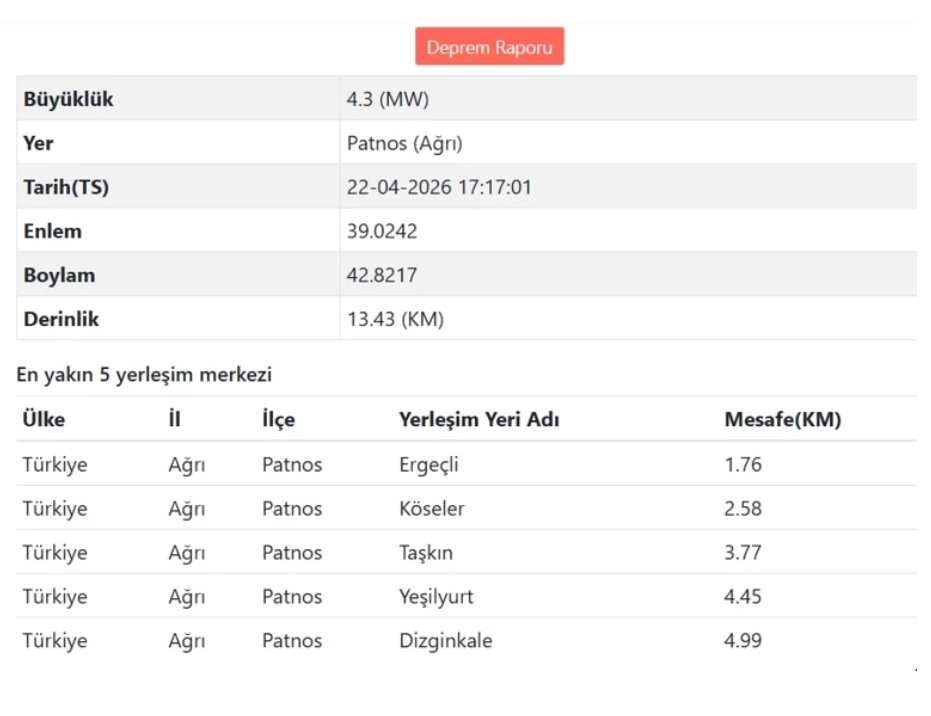Select the date value 22-04-2026 17:17:01

pos(438,187)
